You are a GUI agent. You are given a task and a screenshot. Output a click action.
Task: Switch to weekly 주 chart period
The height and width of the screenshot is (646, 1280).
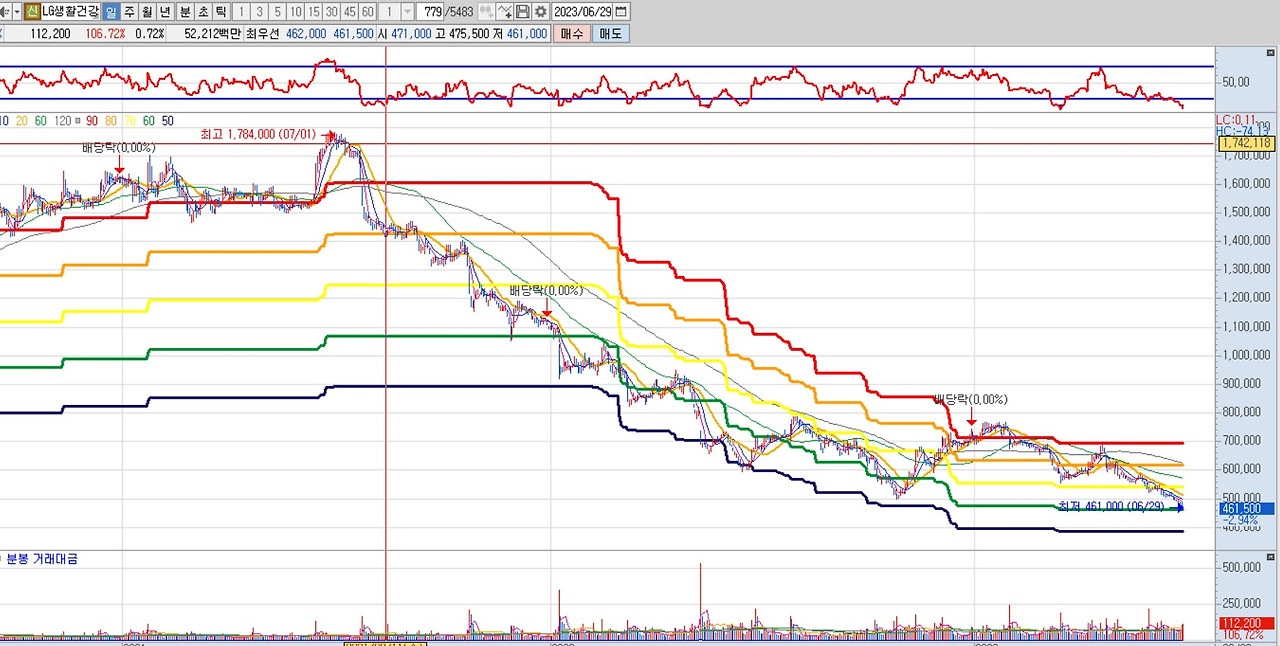point(130,11)
